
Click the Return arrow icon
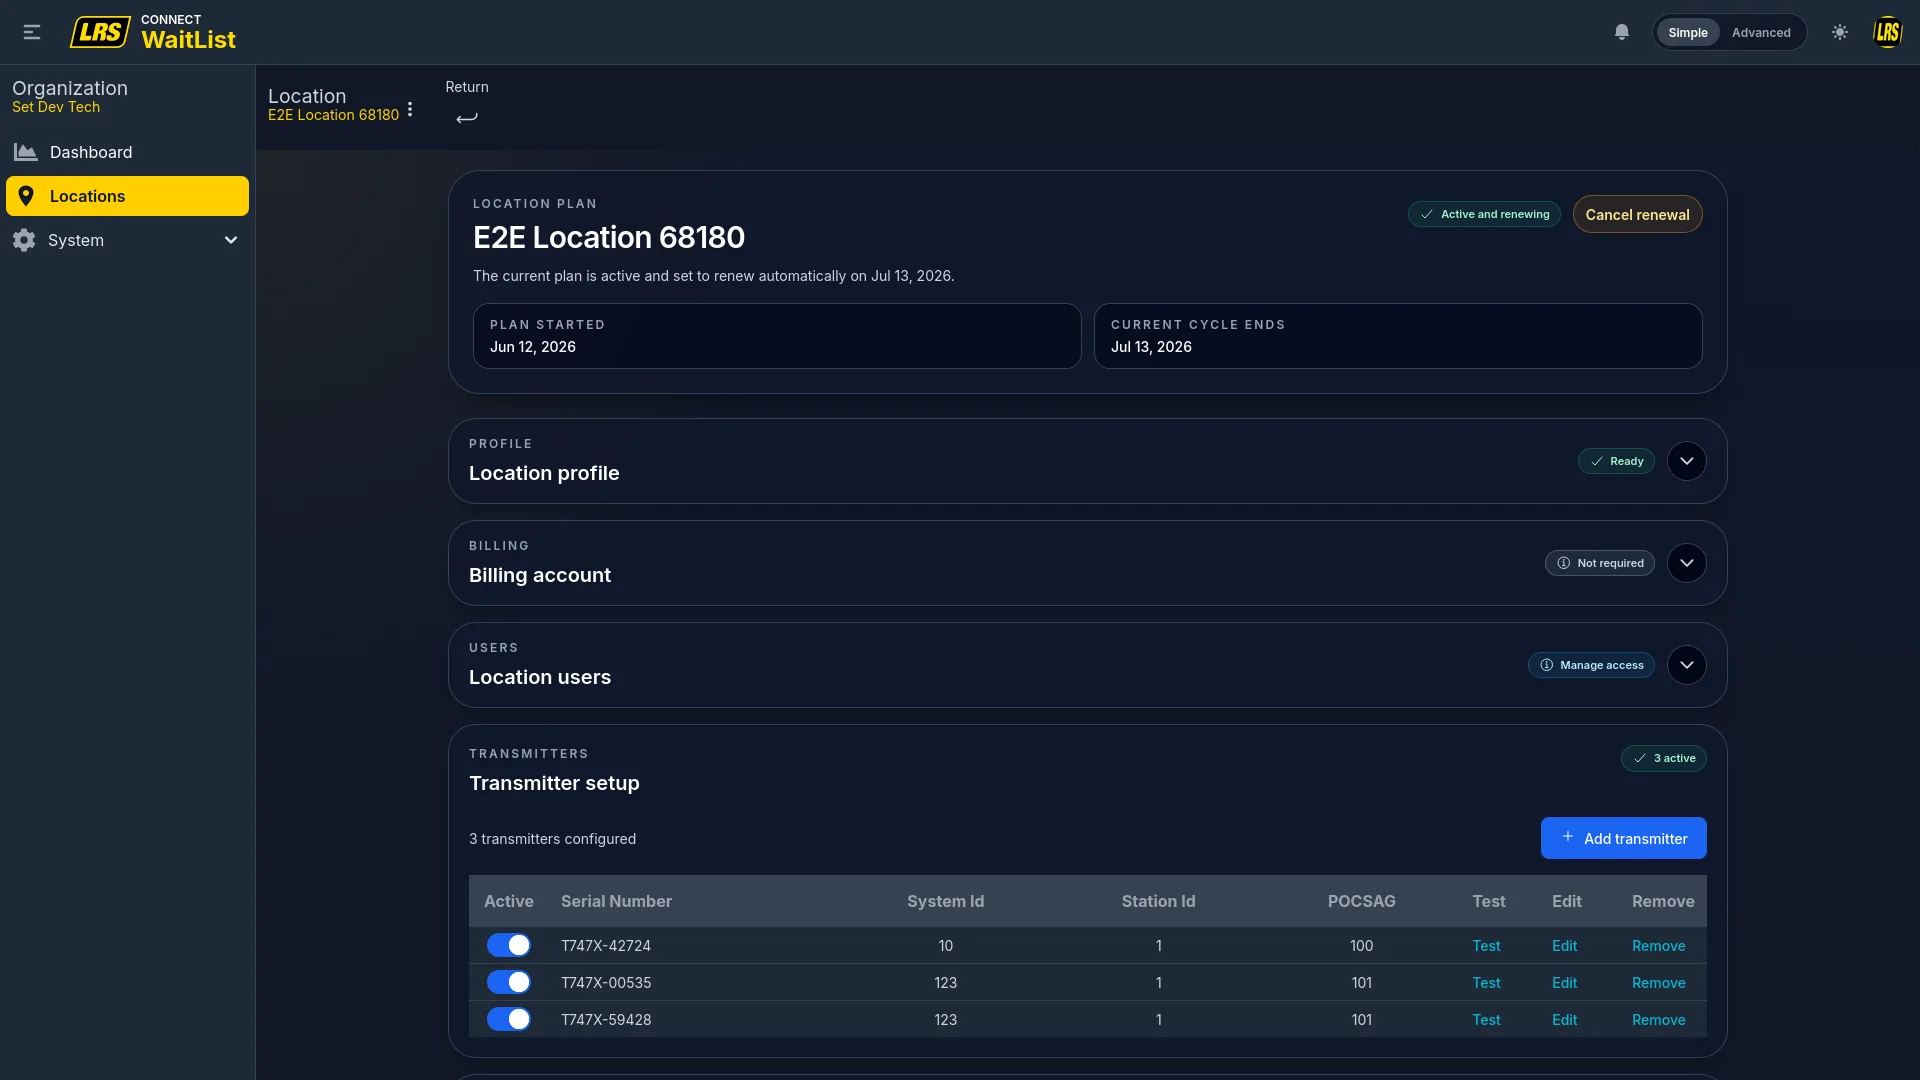[467, 117]
